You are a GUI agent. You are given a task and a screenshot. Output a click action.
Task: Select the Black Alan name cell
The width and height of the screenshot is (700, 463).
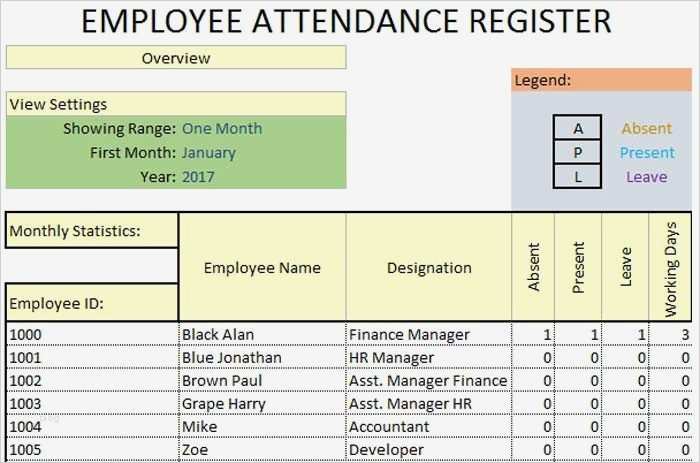point(262,334)
